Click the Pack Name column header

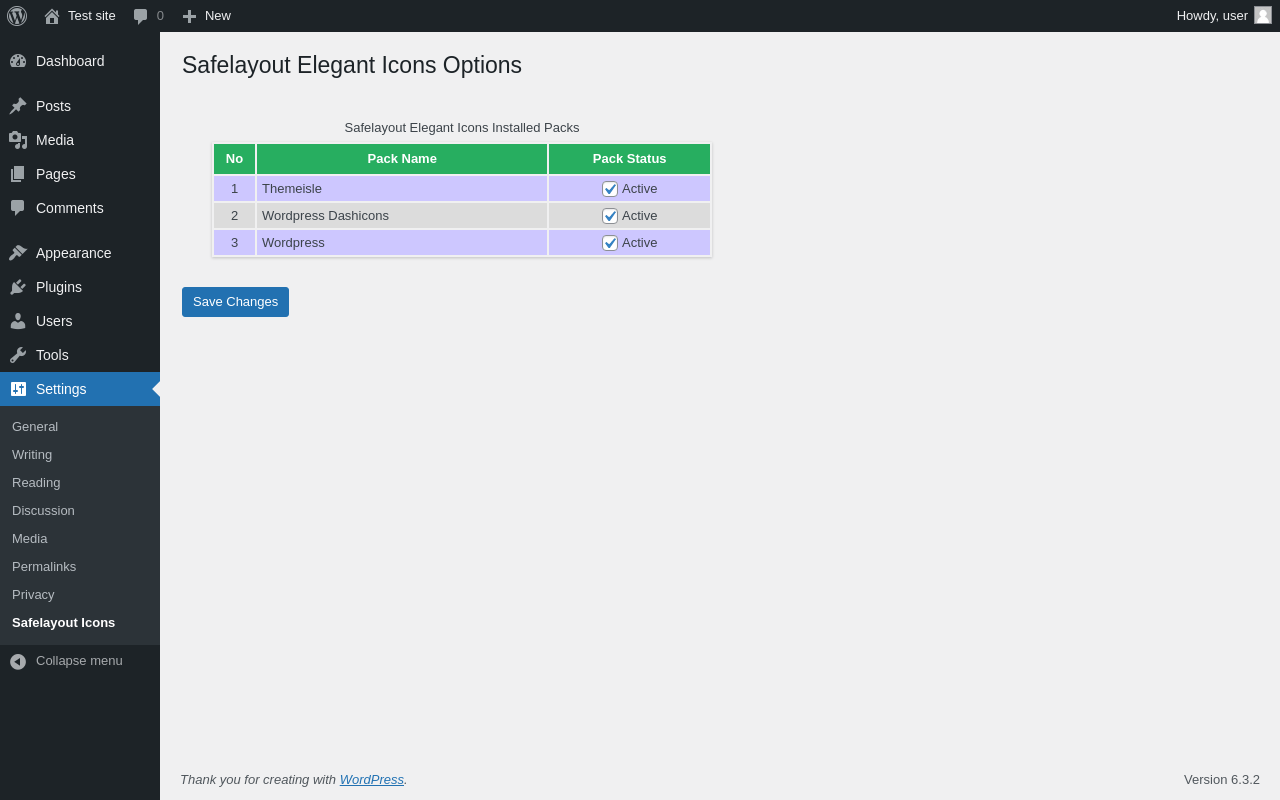[x=402, y=159]
